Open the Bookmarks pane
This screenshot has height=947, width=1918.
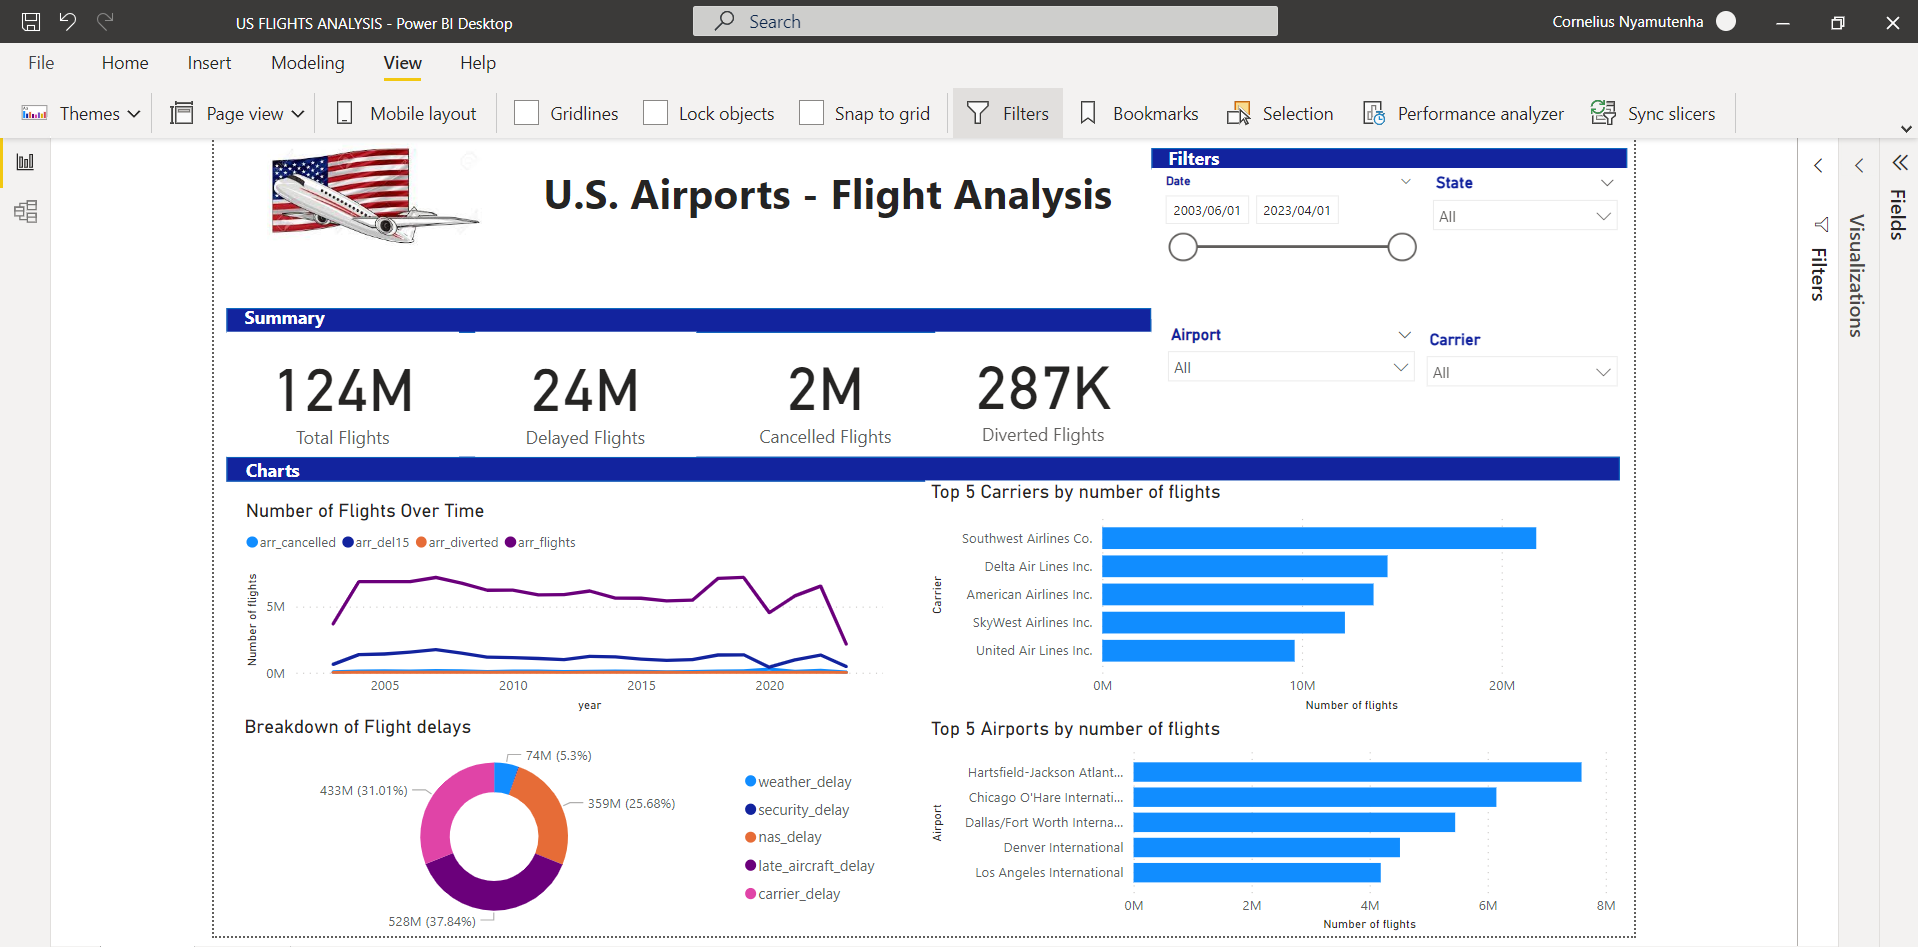(1138, 113)
